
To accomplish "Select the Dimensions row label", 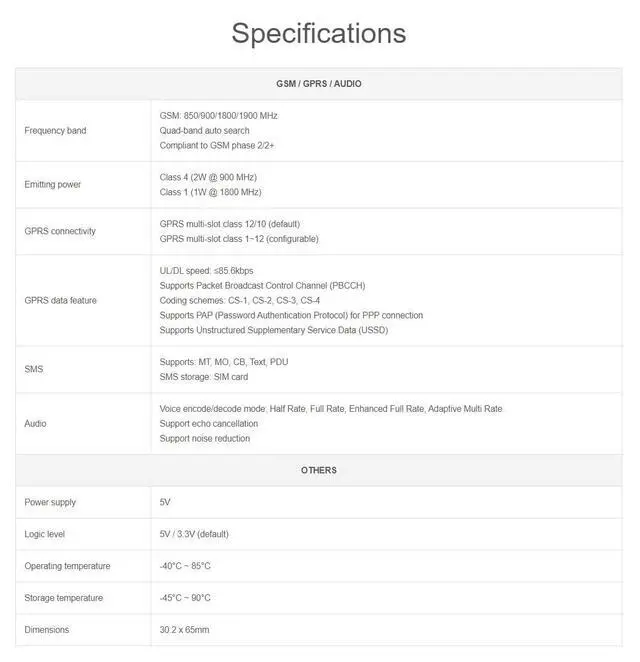I will coord(48,630).
